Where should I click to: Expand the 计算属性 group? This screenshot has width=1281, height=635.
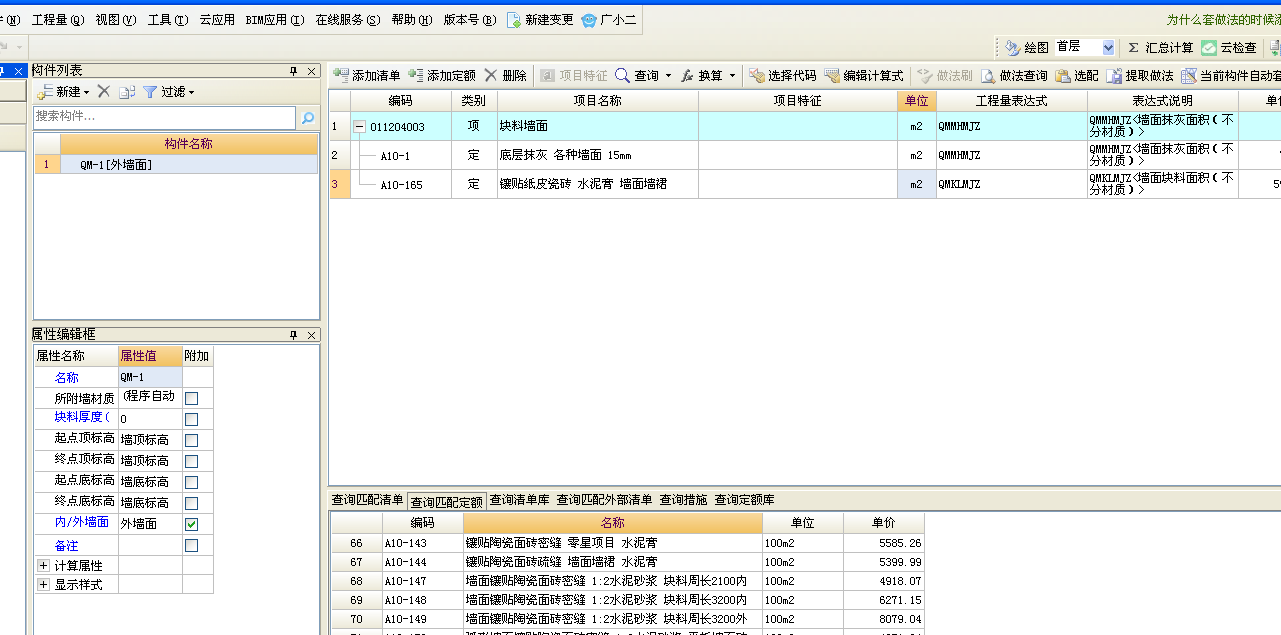43,566
